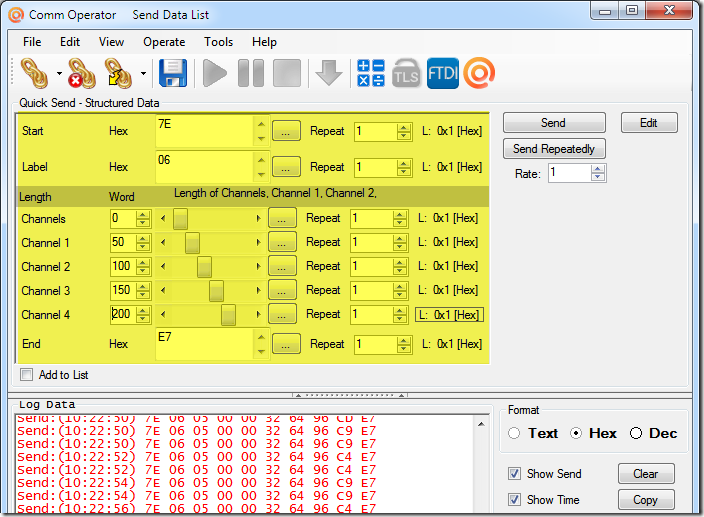This screenshot has width=704, height=517.
Task: Click the FTDI toolbar icon
Action: tap(443, 73)
